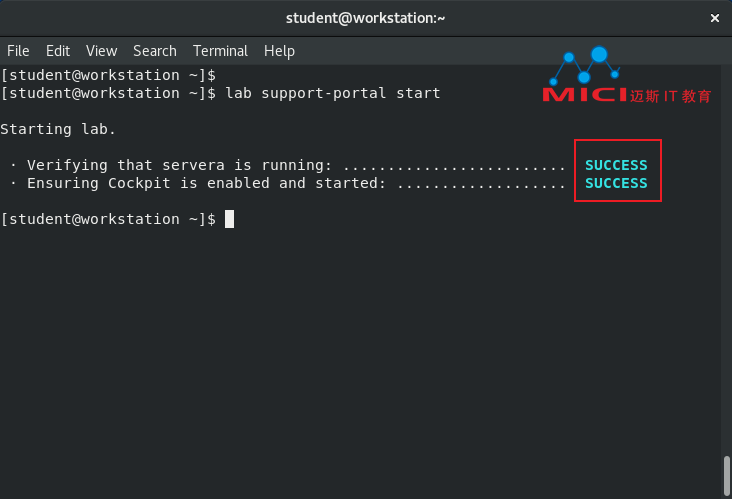Open the Edit menu
The image size is (732, 499).
[x=58, y=51]
